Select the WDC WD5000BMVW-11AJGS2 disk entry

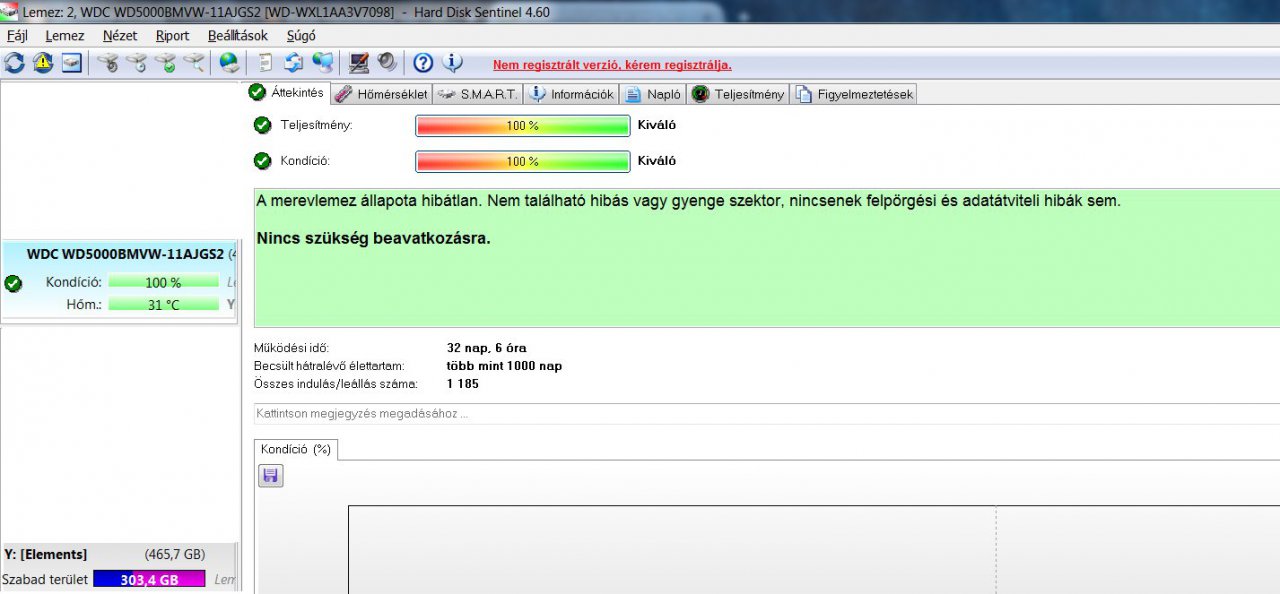point(119,283)
